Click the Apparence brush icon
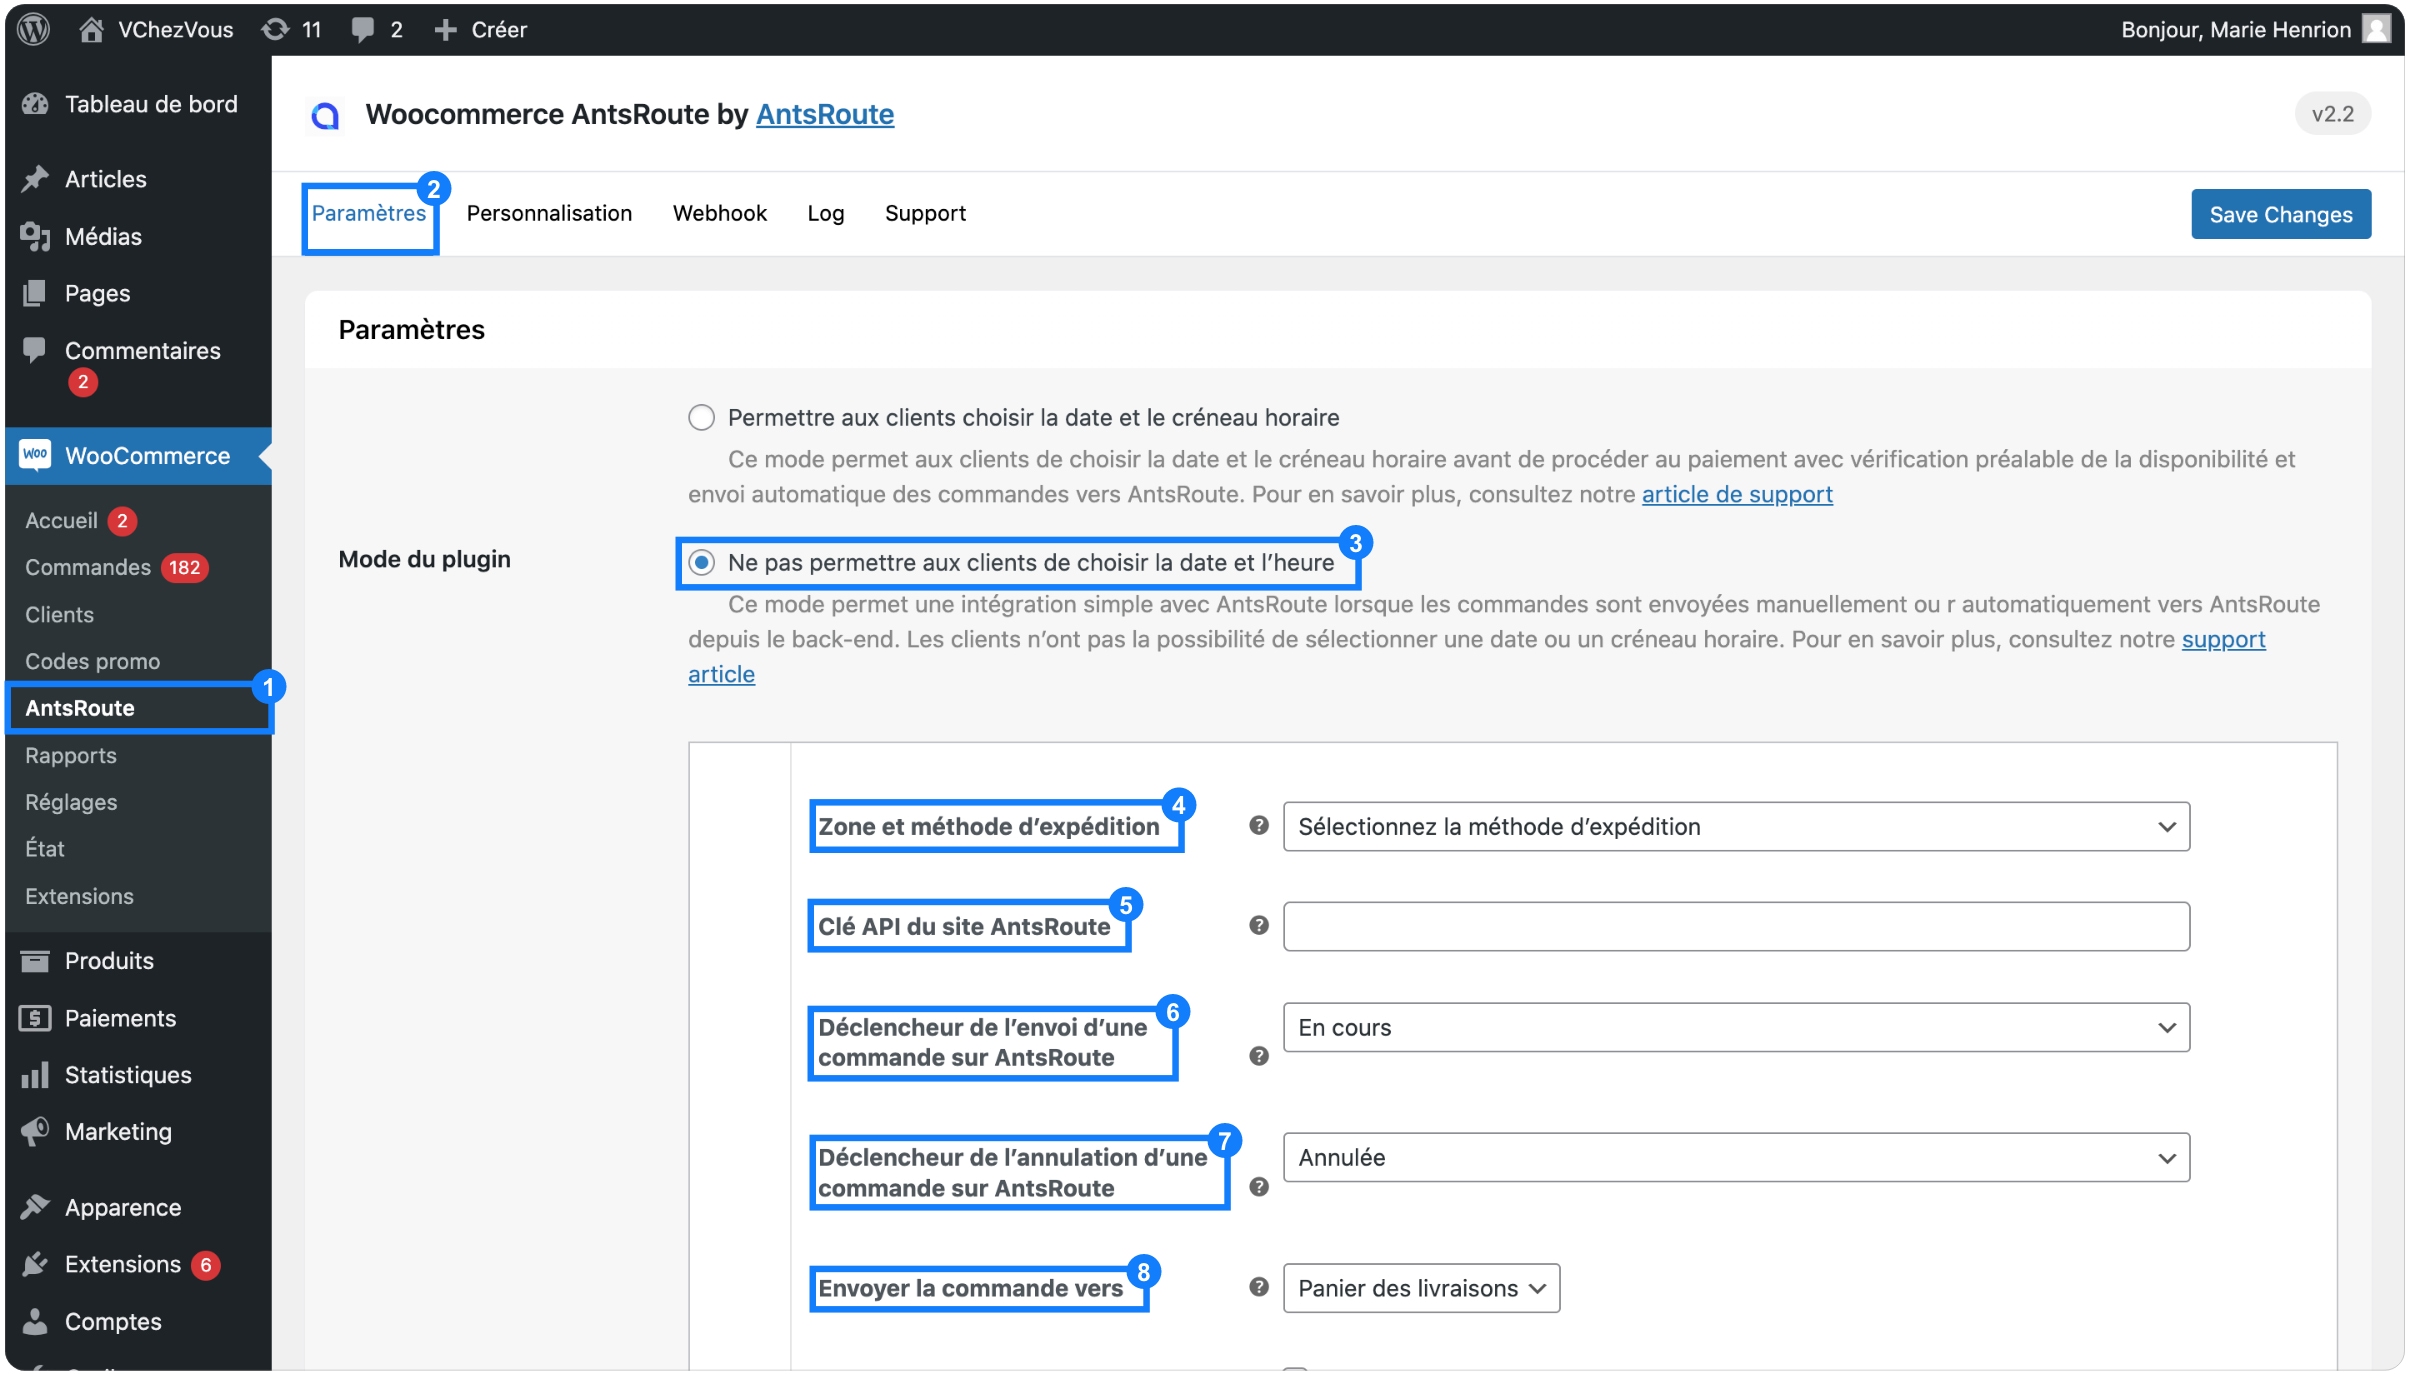Image resolution: width=2409 pixels, height=1374 pixels. click(35, 1207)
